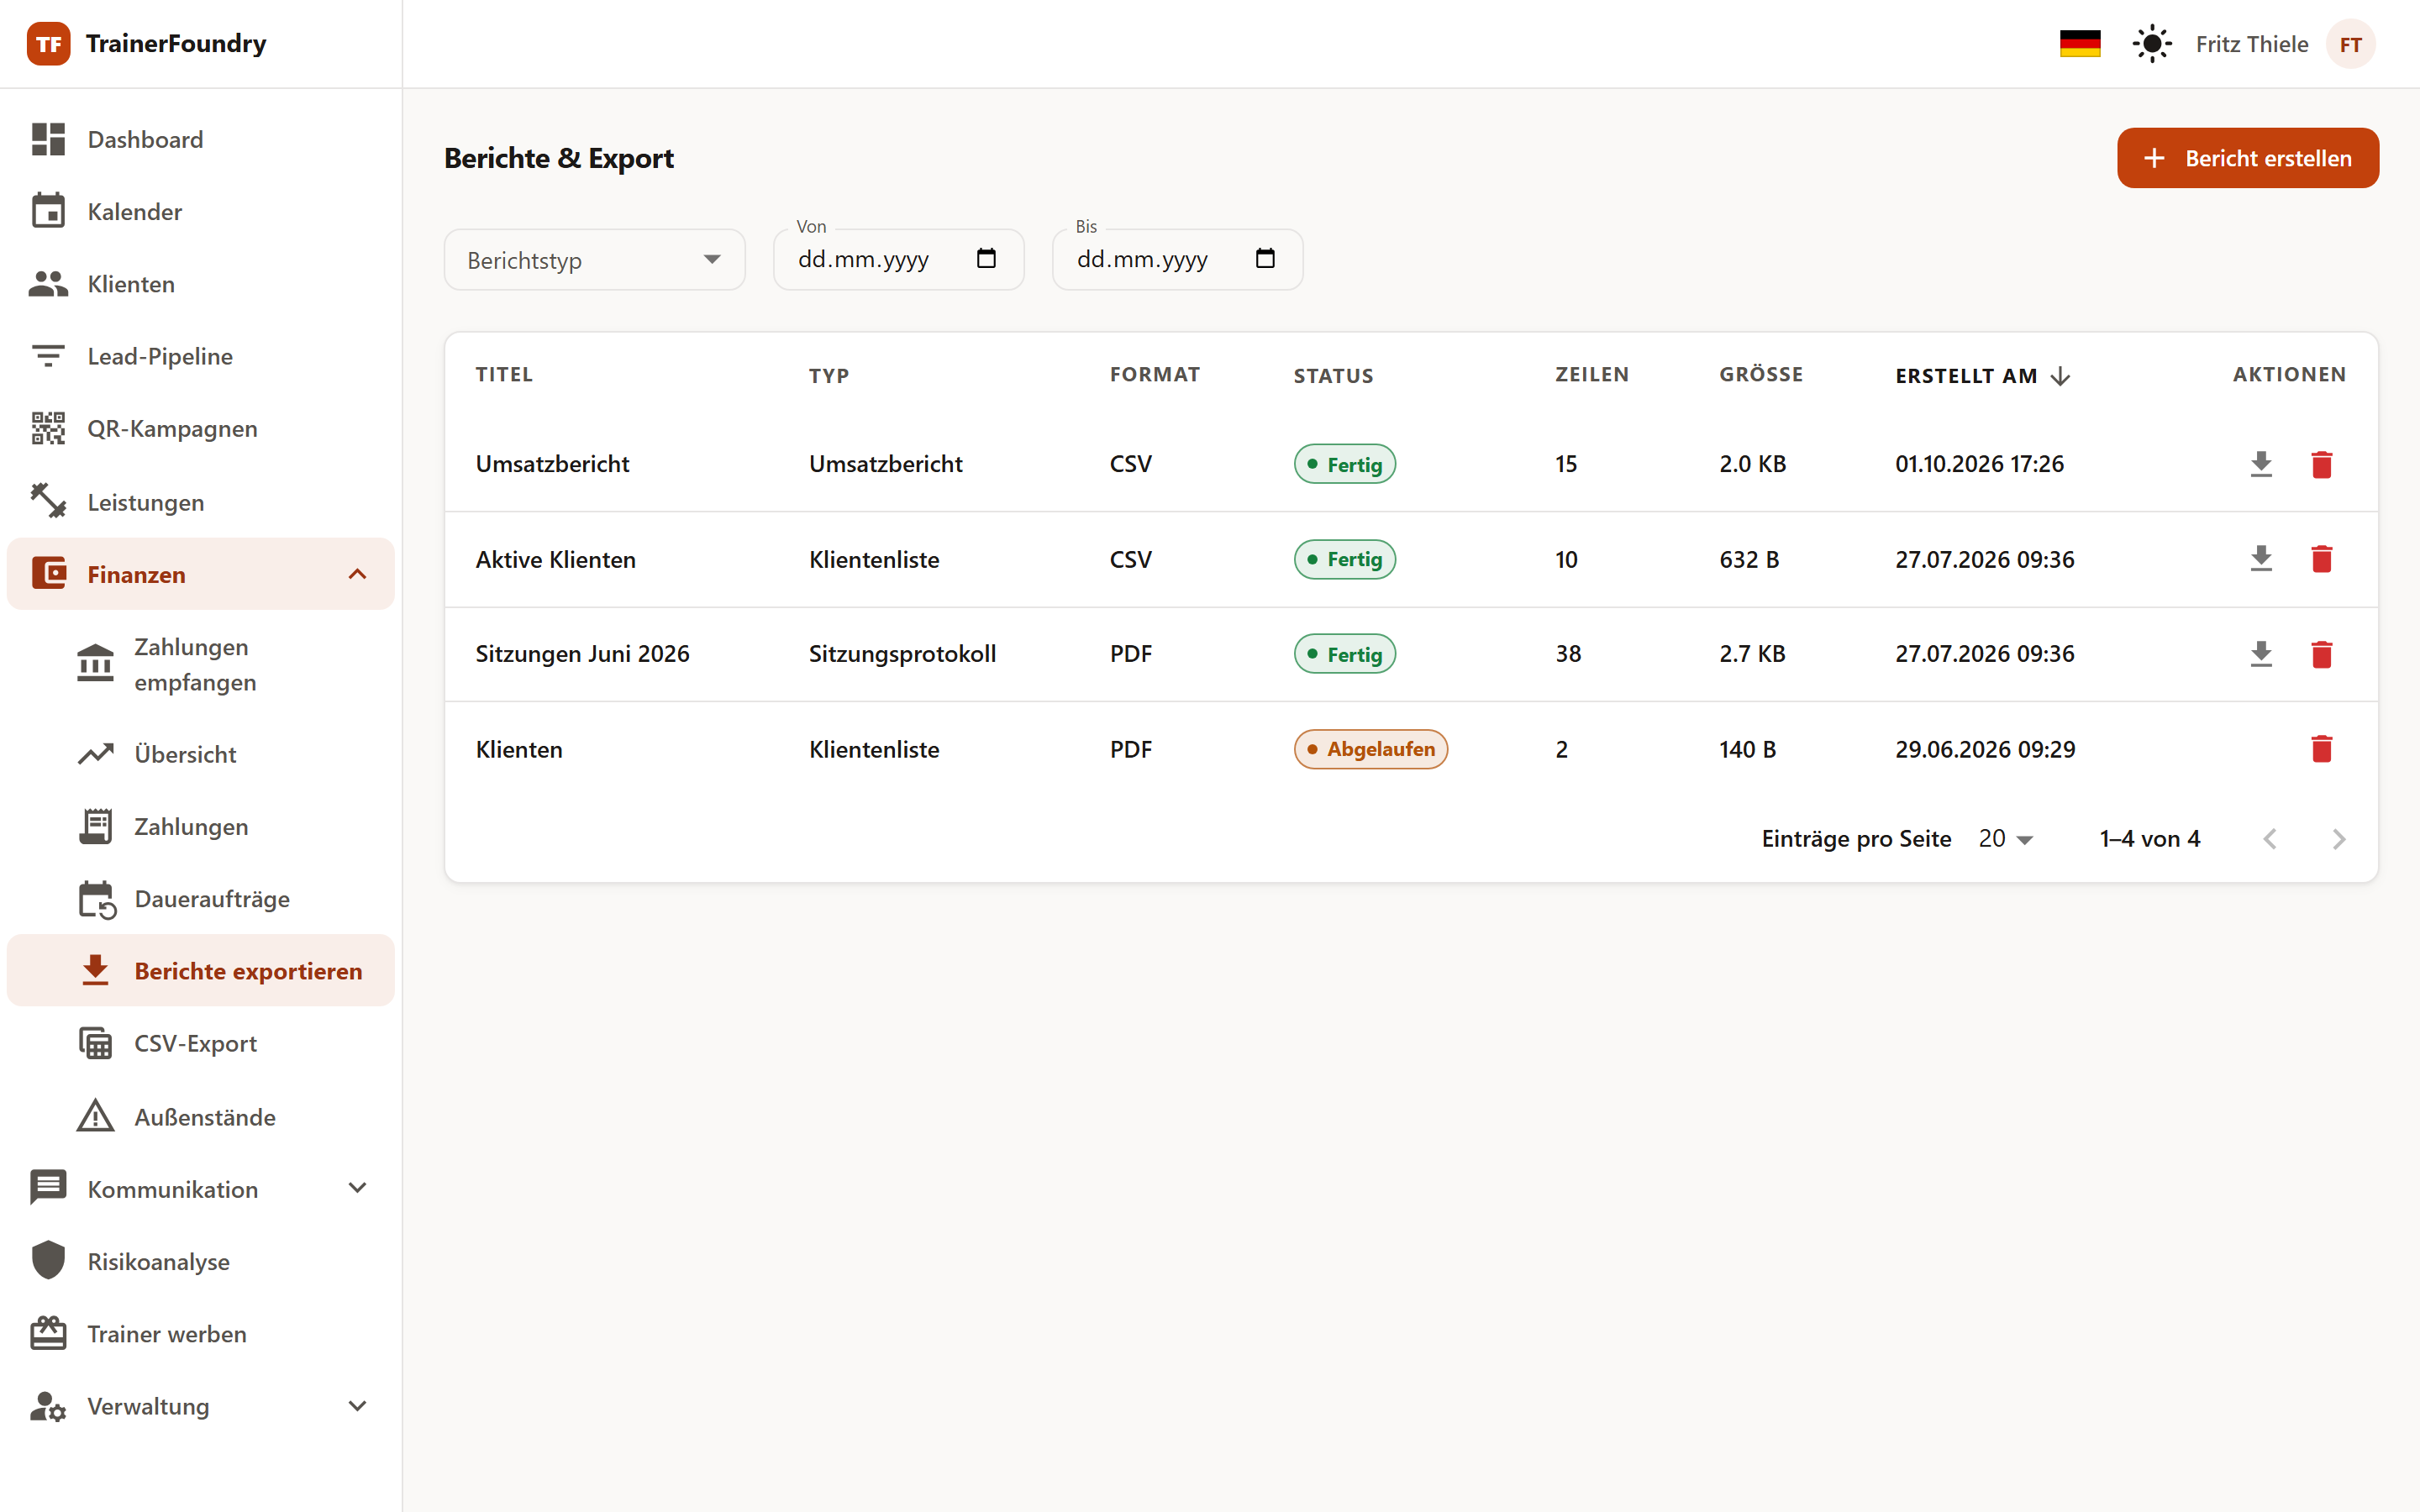
Task: Open Lead-Pipeline in sidebar
Action: 201,356
